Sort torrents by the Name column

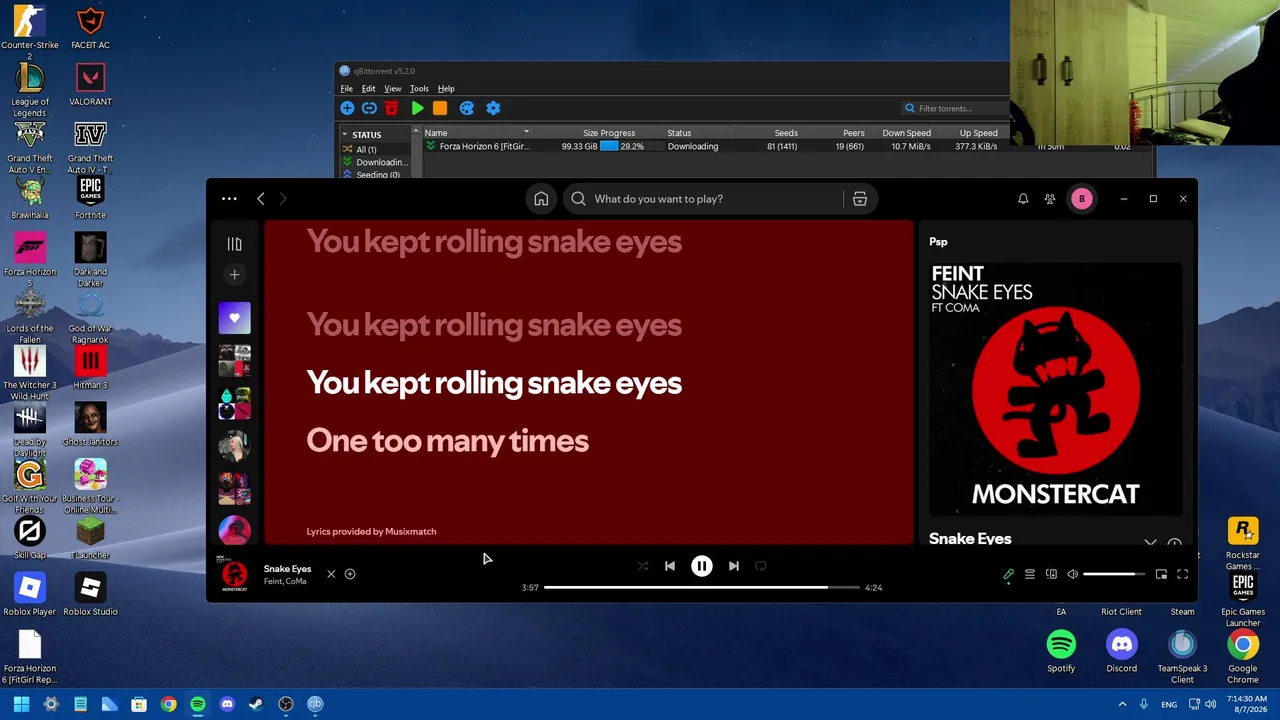[477, 133]
